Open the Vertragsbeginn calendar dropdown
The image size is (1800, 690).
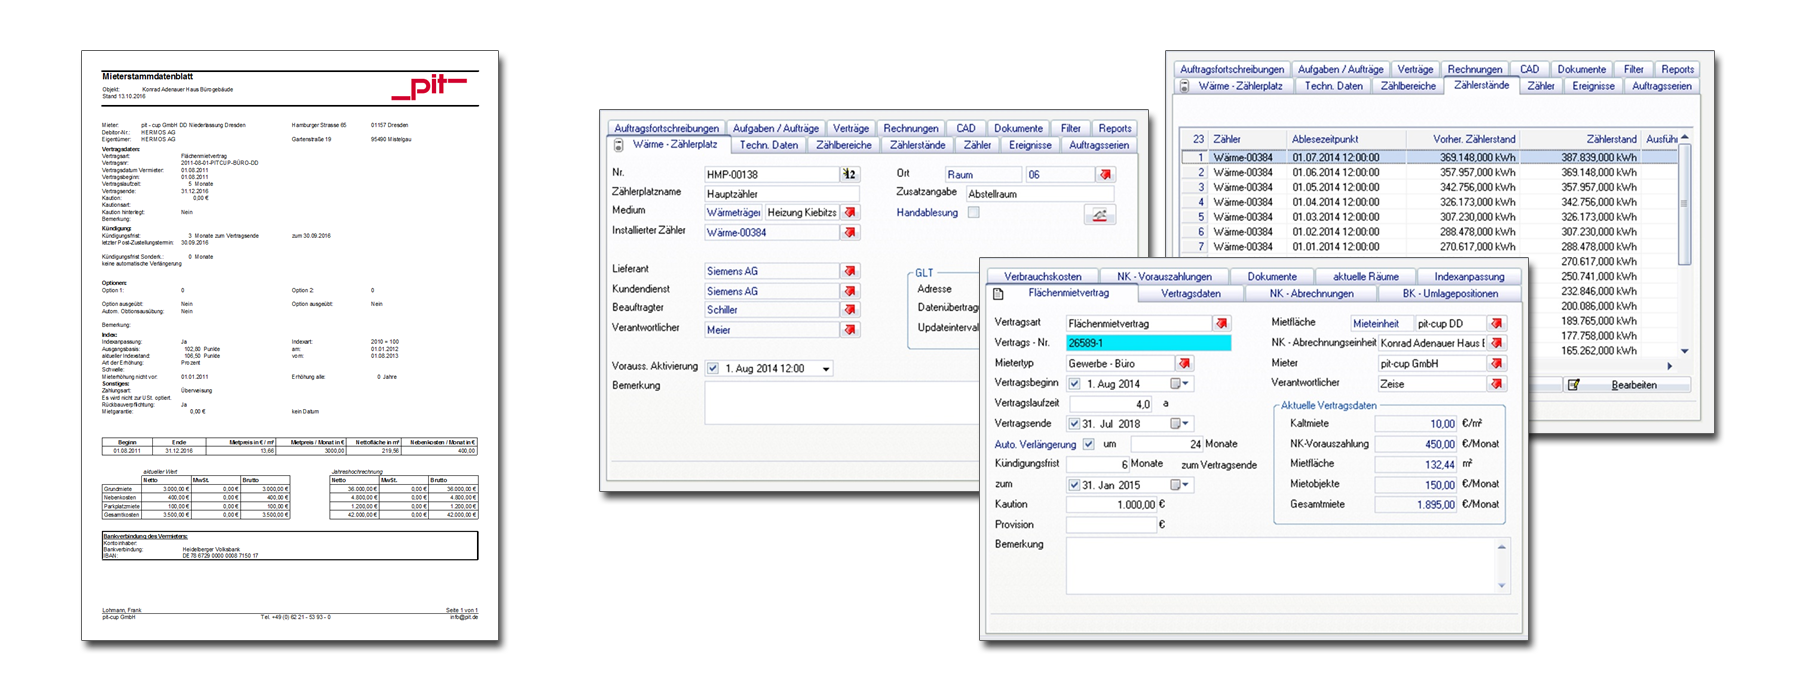(x=1181, y=384)
